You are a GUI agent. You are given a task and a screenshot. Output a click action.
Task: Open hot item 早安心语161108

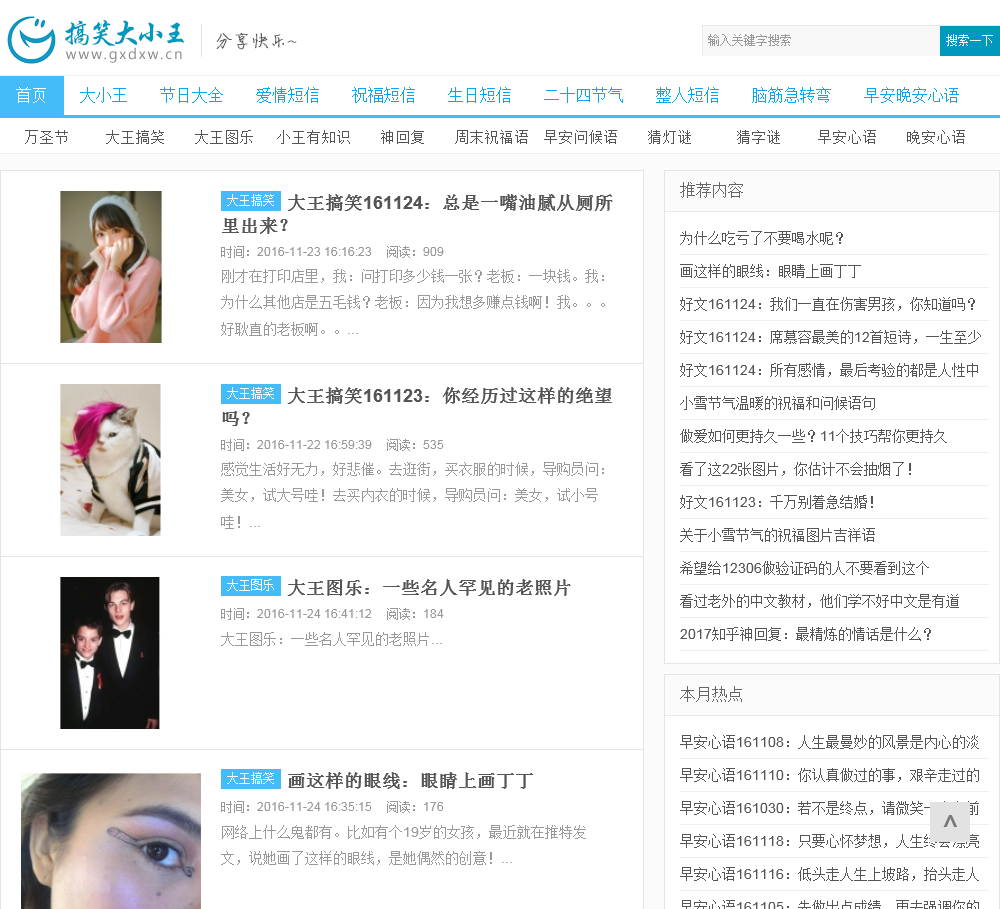(829, 743)
